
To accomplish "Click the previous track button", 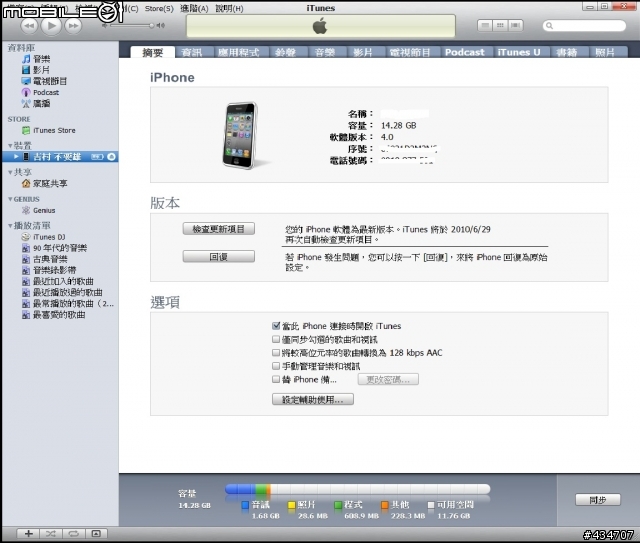I will point(29,26).
